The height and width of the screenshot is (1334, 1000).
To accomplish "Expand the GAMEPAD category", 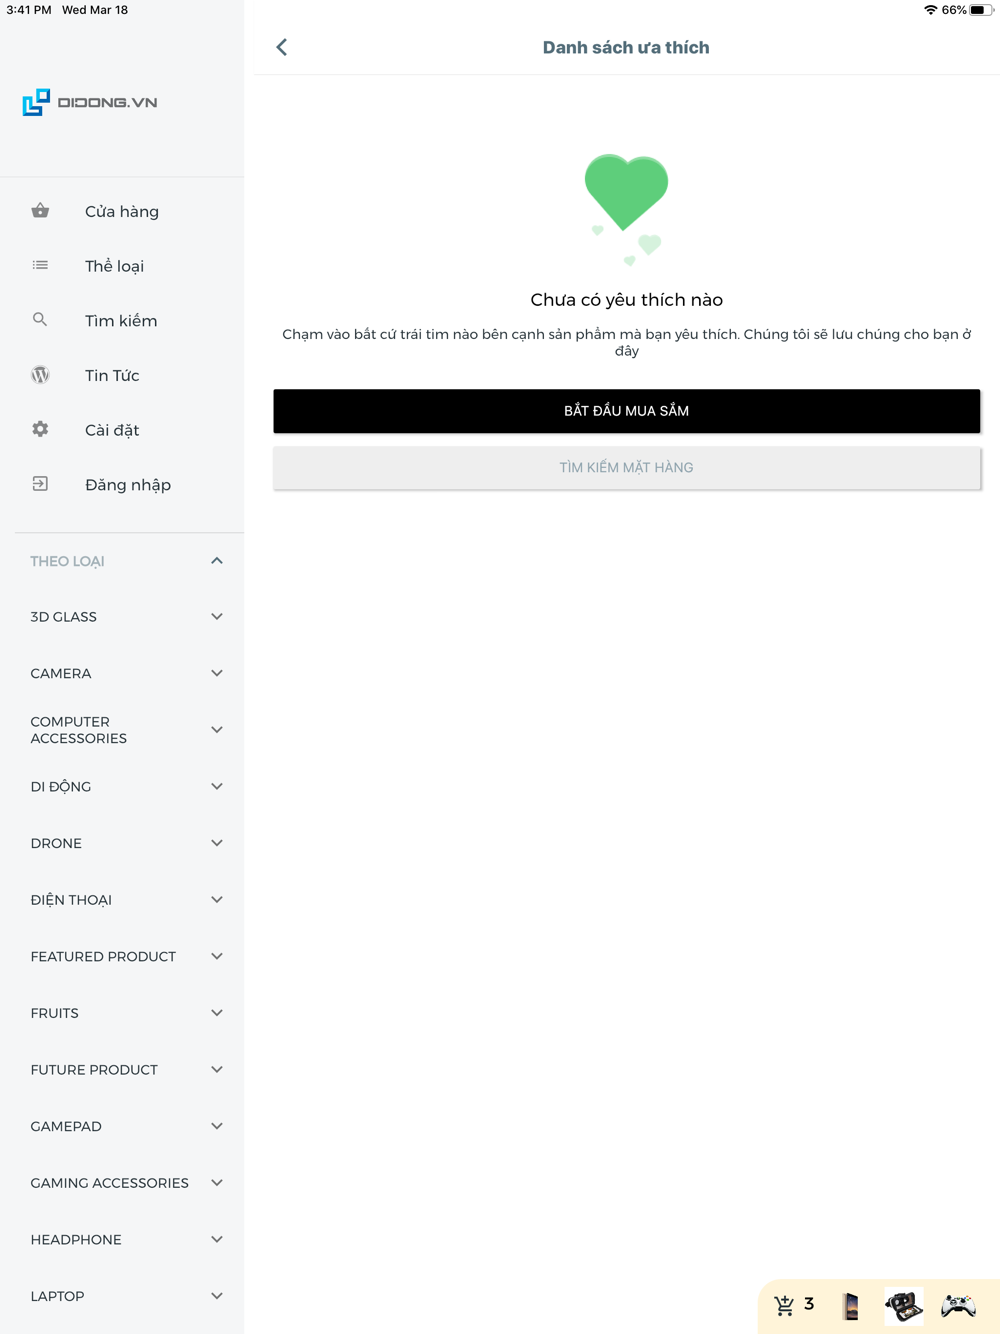I will tap(217, 1126).
